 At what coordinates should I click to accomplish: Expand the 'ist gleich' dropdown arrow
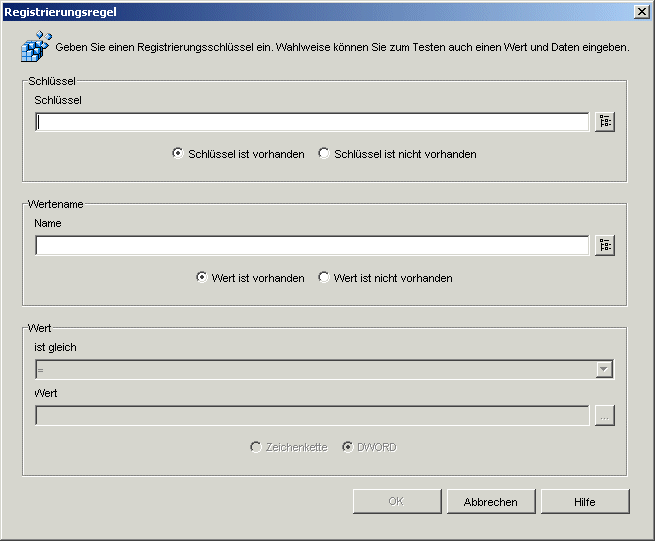tap(603, 370)
